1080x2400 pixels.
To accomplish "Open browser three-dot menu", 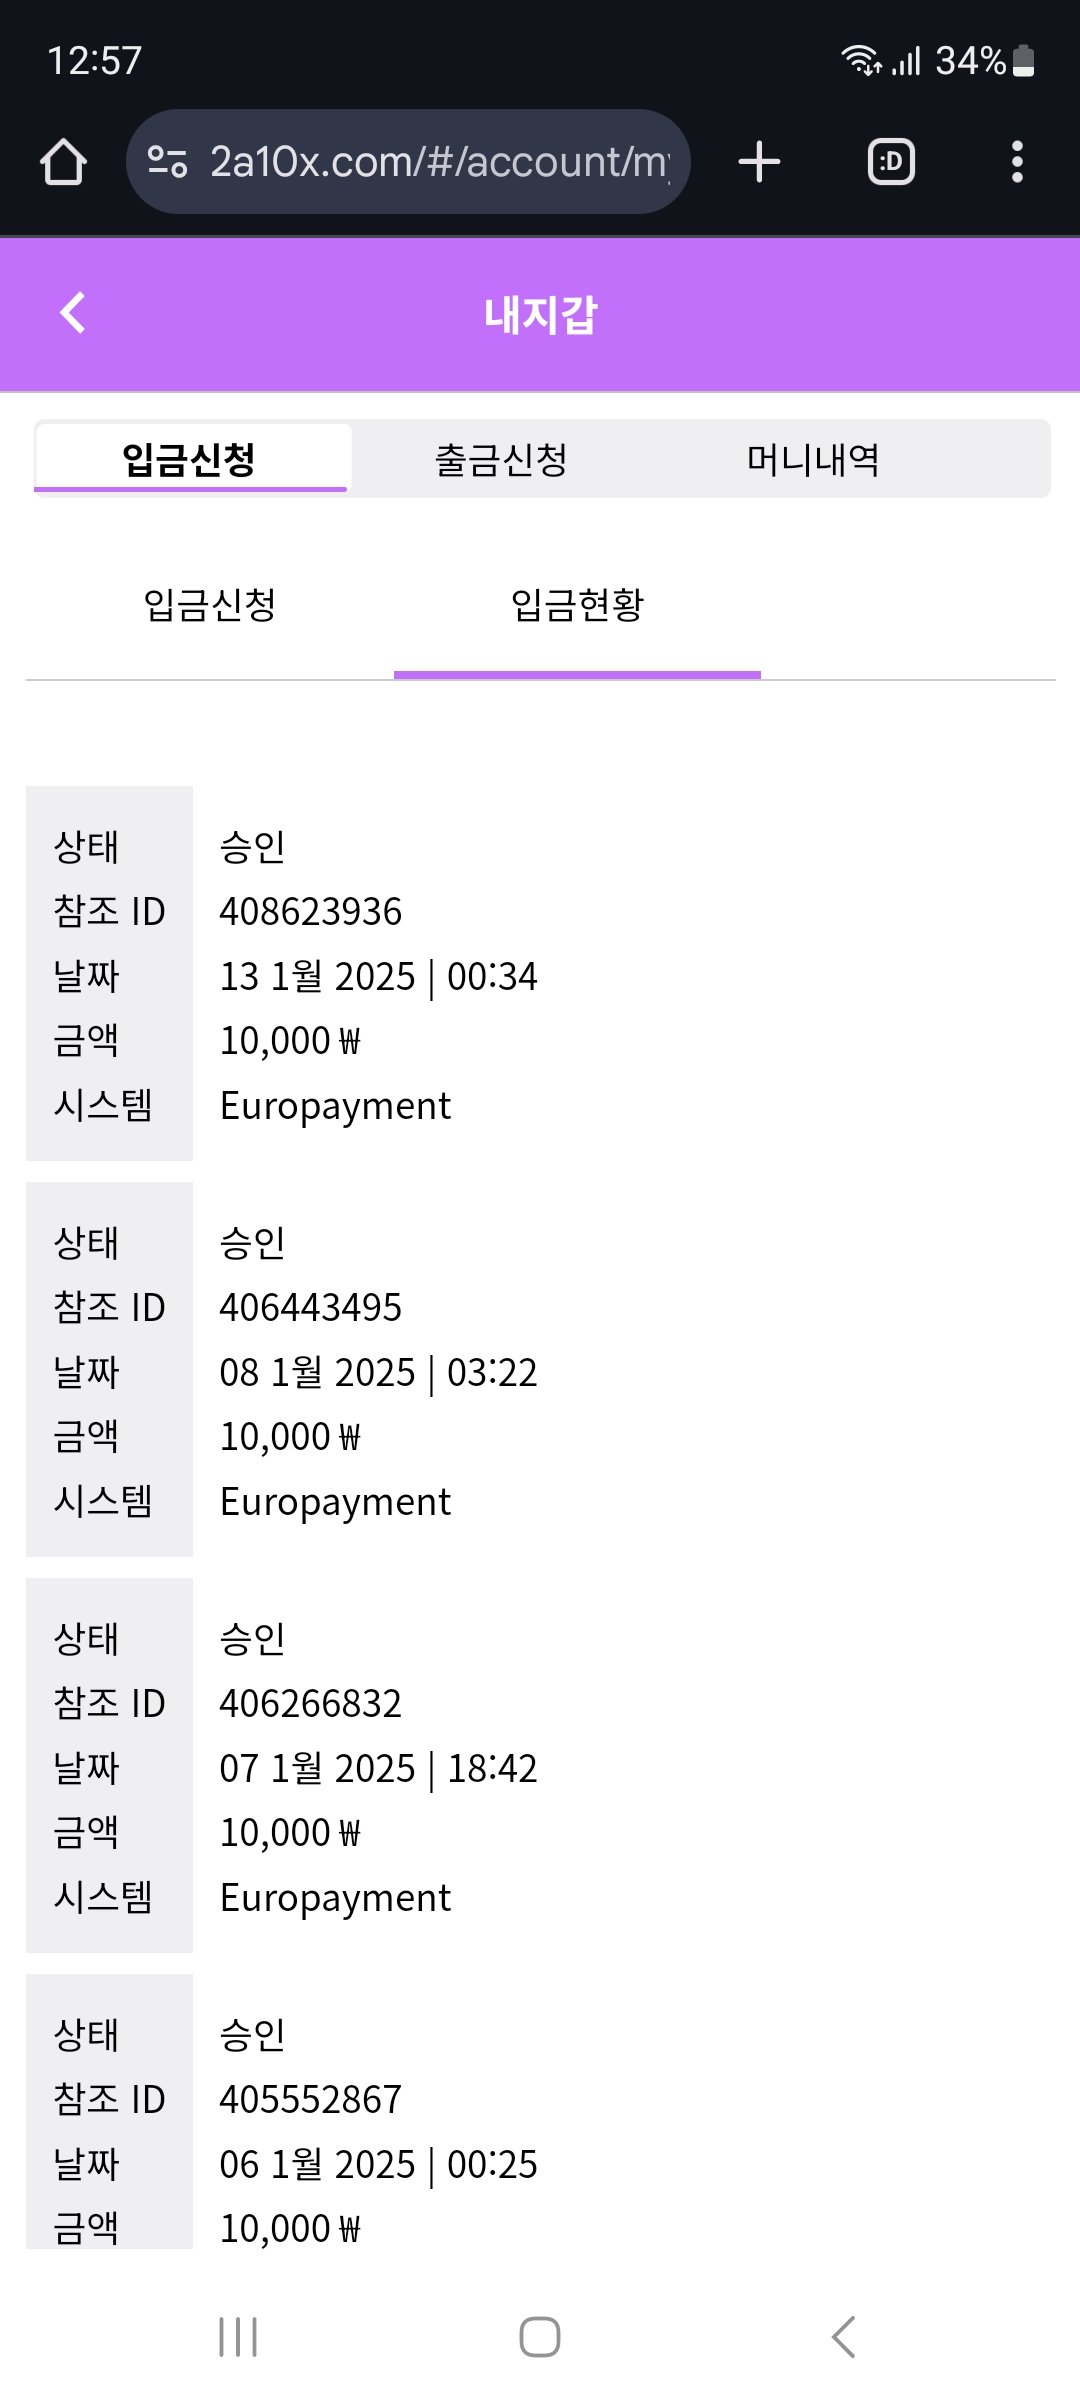I will [x=1017, y=162].
